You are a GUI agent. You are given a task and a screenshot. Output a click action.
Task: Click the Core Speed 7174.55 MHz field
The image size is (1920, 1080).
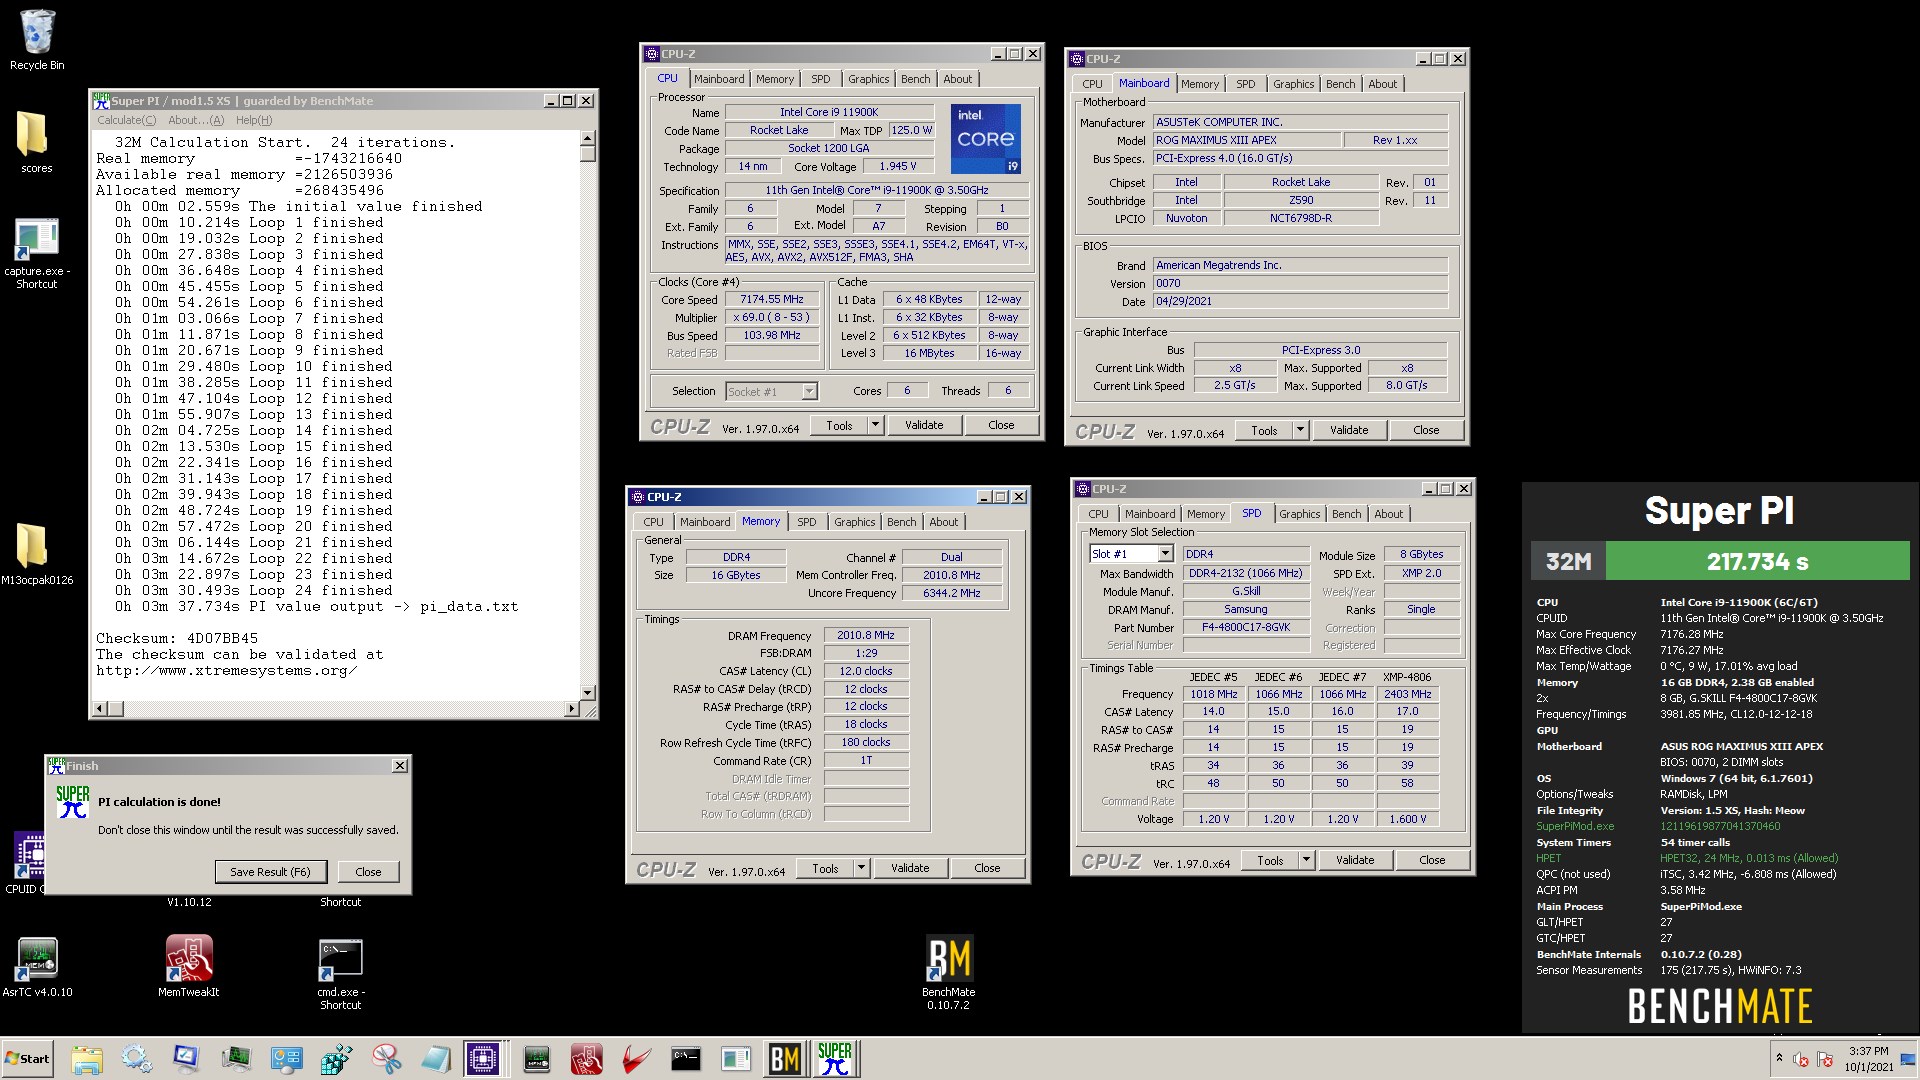coord(772,300)
